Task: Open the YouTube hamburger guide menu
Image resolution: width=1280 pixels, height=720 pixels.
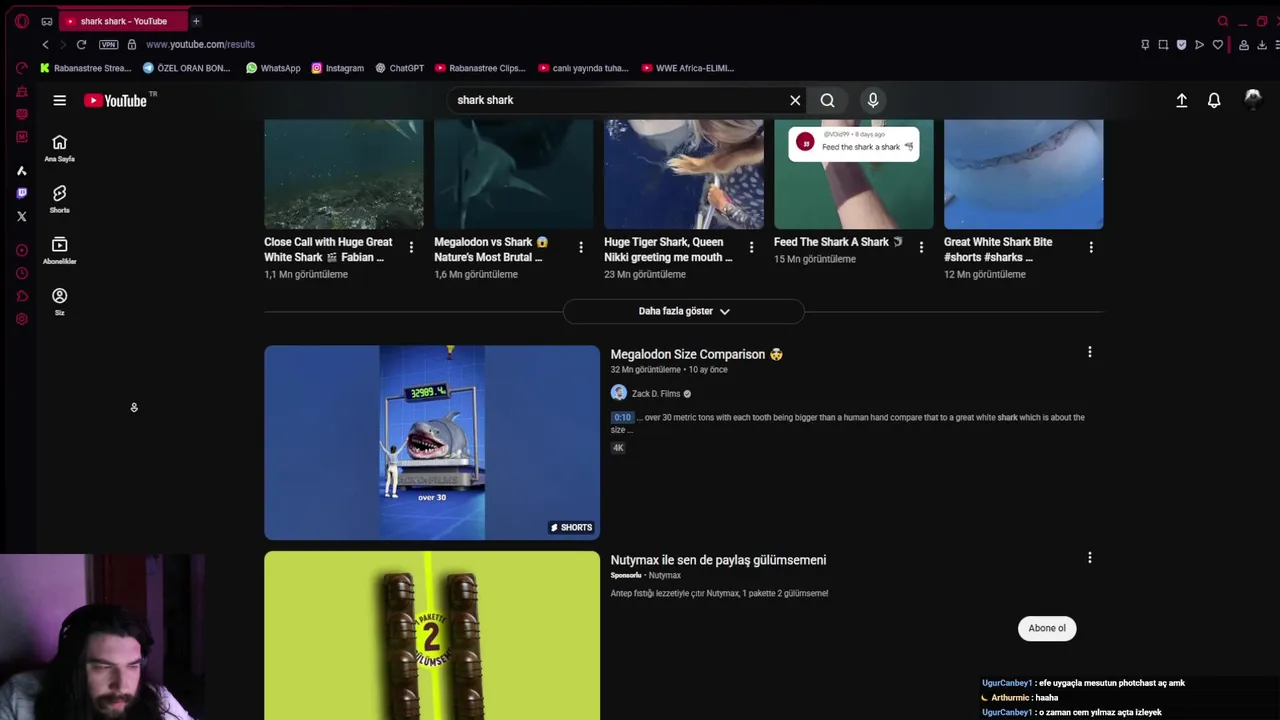Action: tap(59, 100)
